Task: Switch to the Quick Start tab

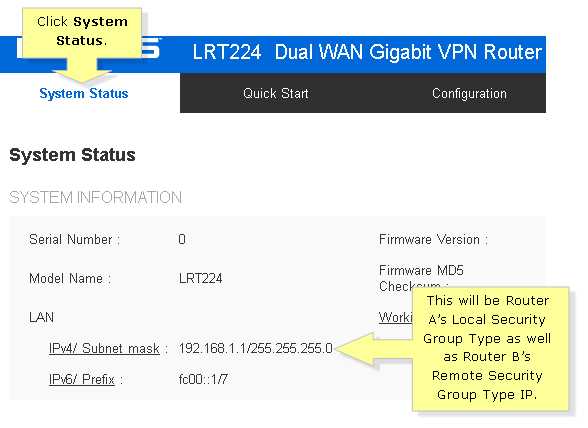Action: (276, 93)
